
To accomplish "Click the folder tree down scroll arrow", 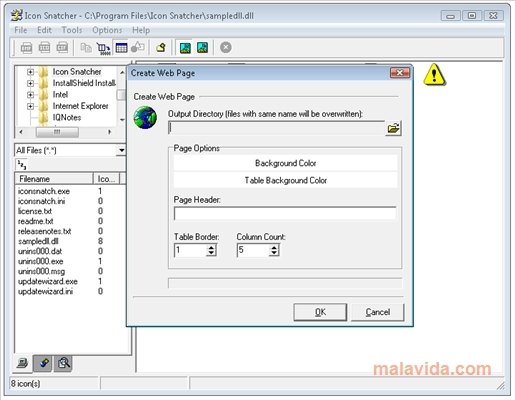I will [x=122, y=119].
